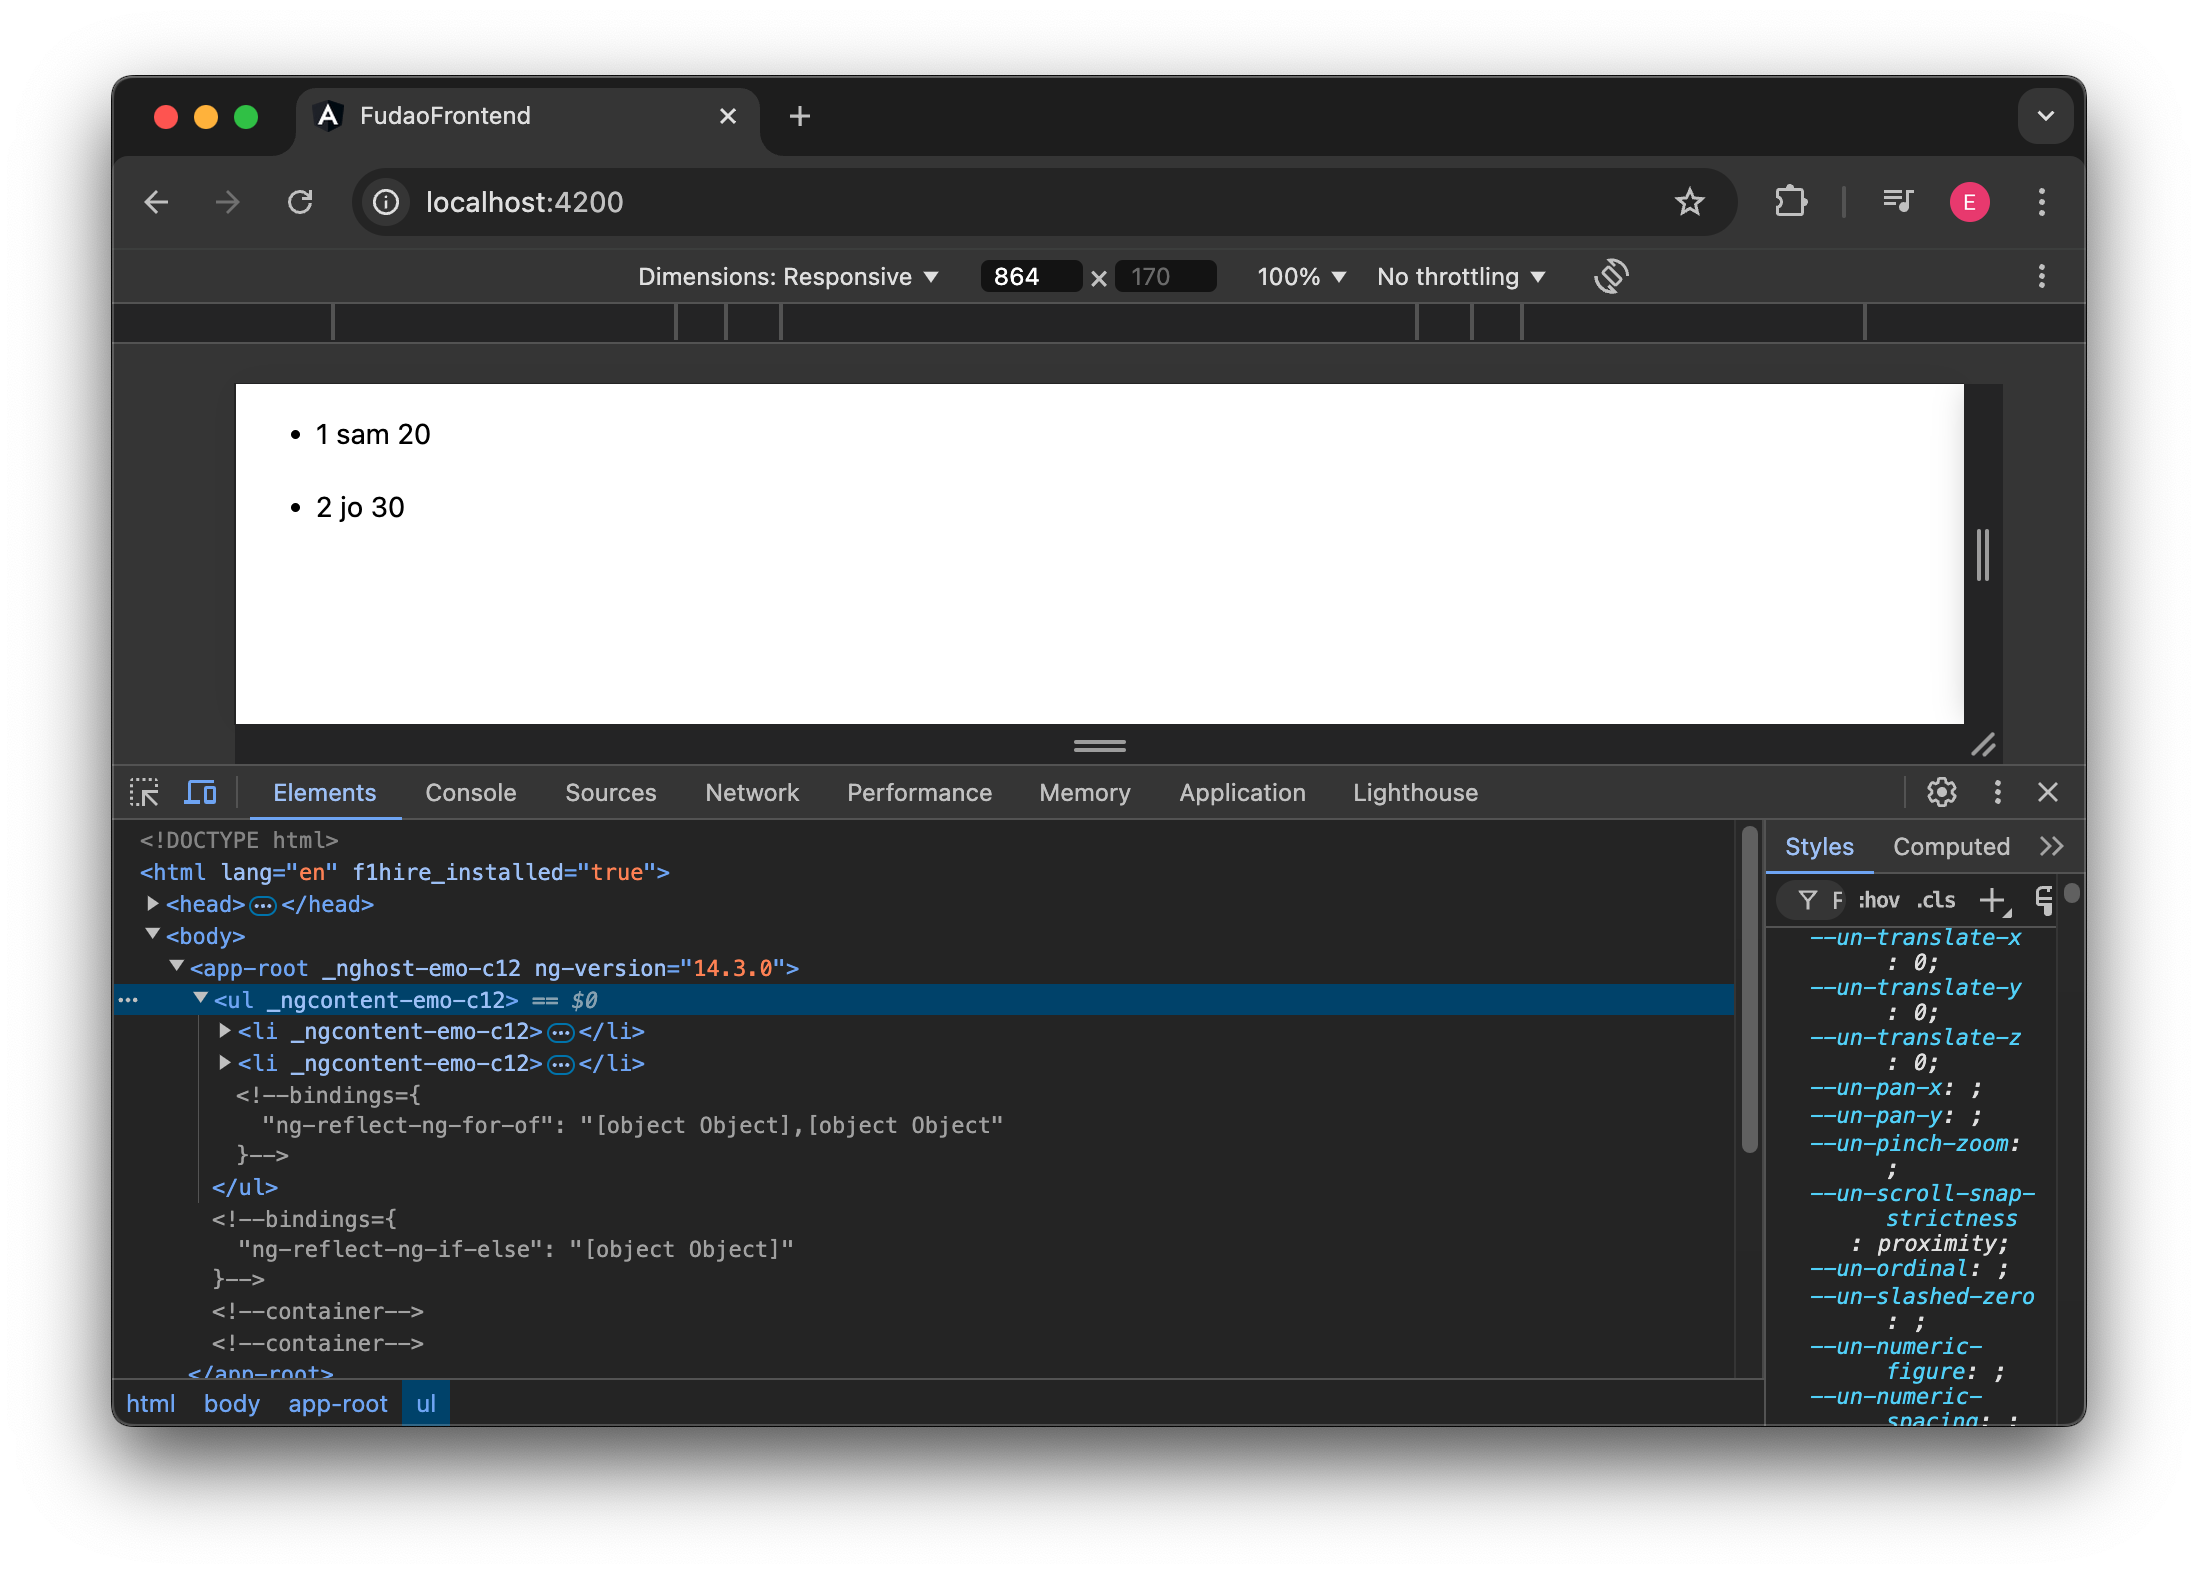Bookmark the page with the star icon
2198x1574 pixels.
pos(1690,201)
